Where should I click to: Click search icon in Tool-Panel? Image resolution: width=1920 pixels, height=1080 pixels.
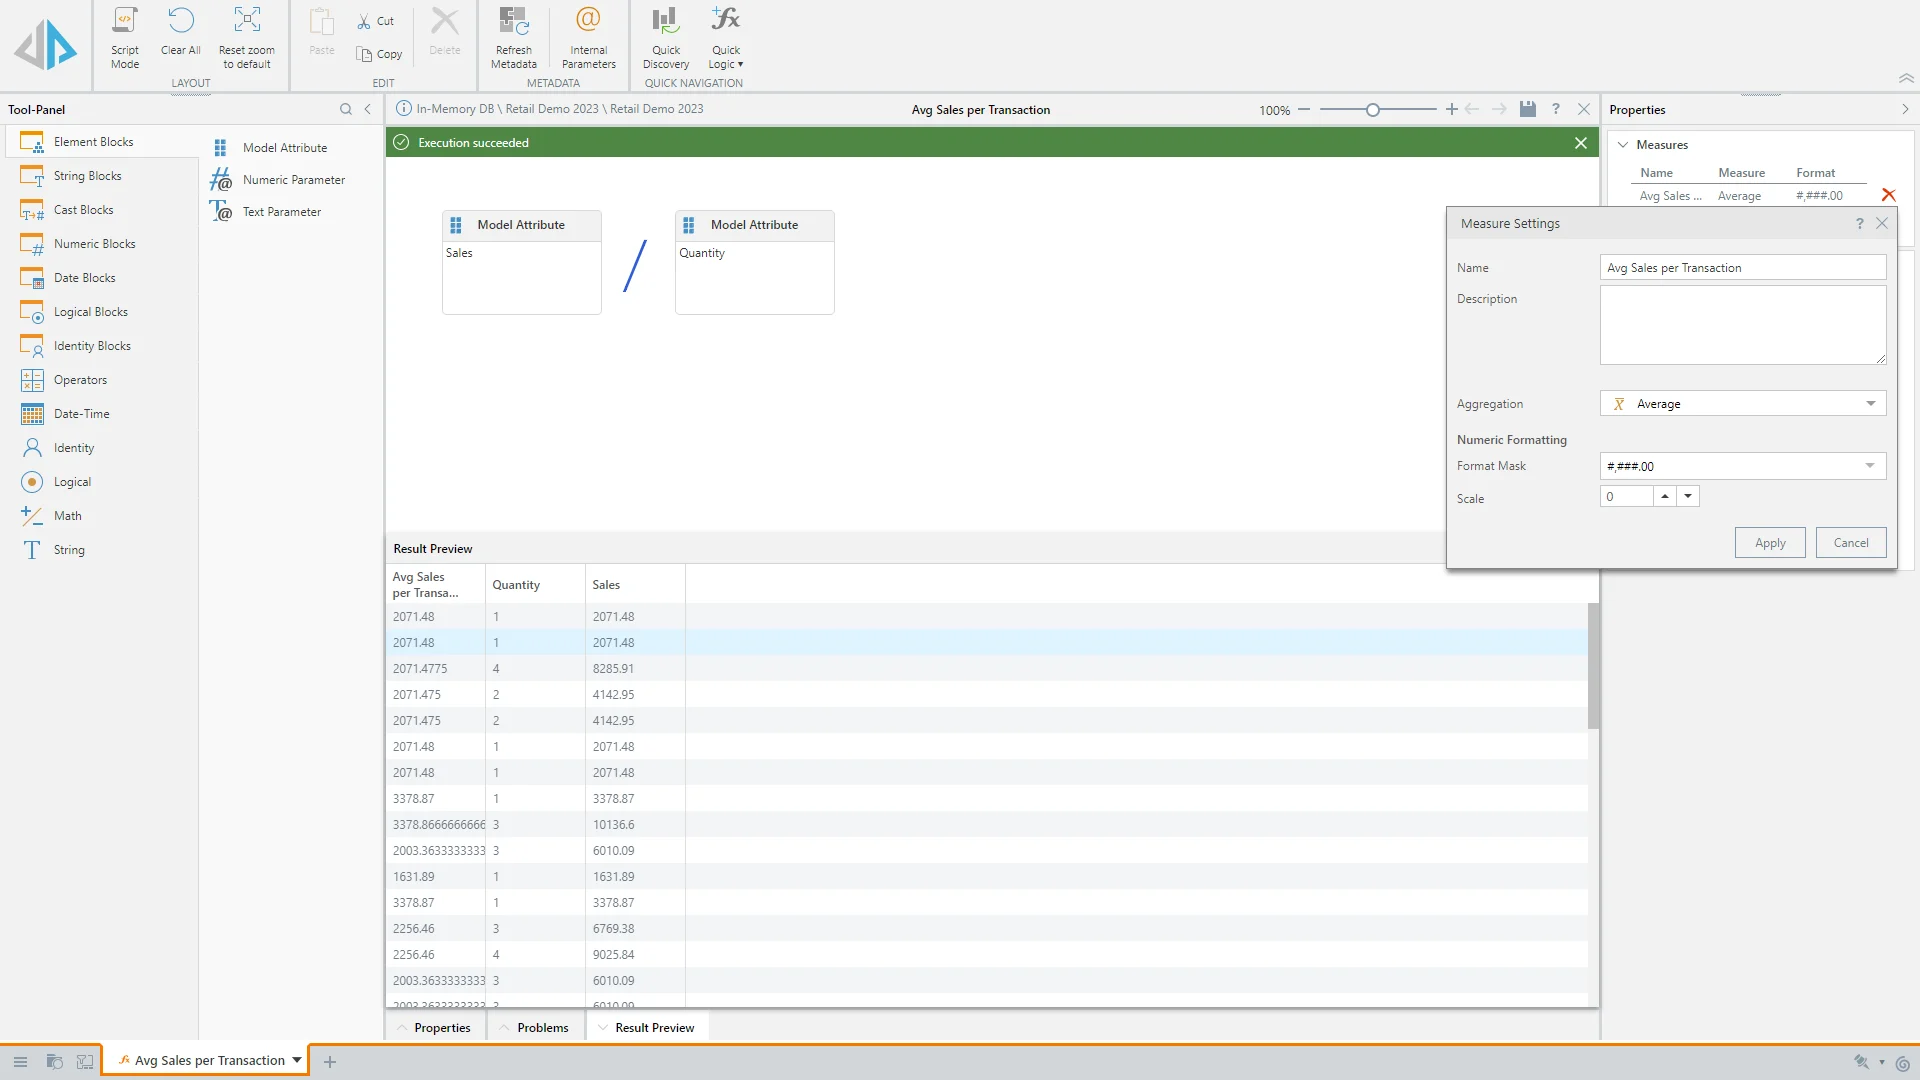tap(345, 109)
